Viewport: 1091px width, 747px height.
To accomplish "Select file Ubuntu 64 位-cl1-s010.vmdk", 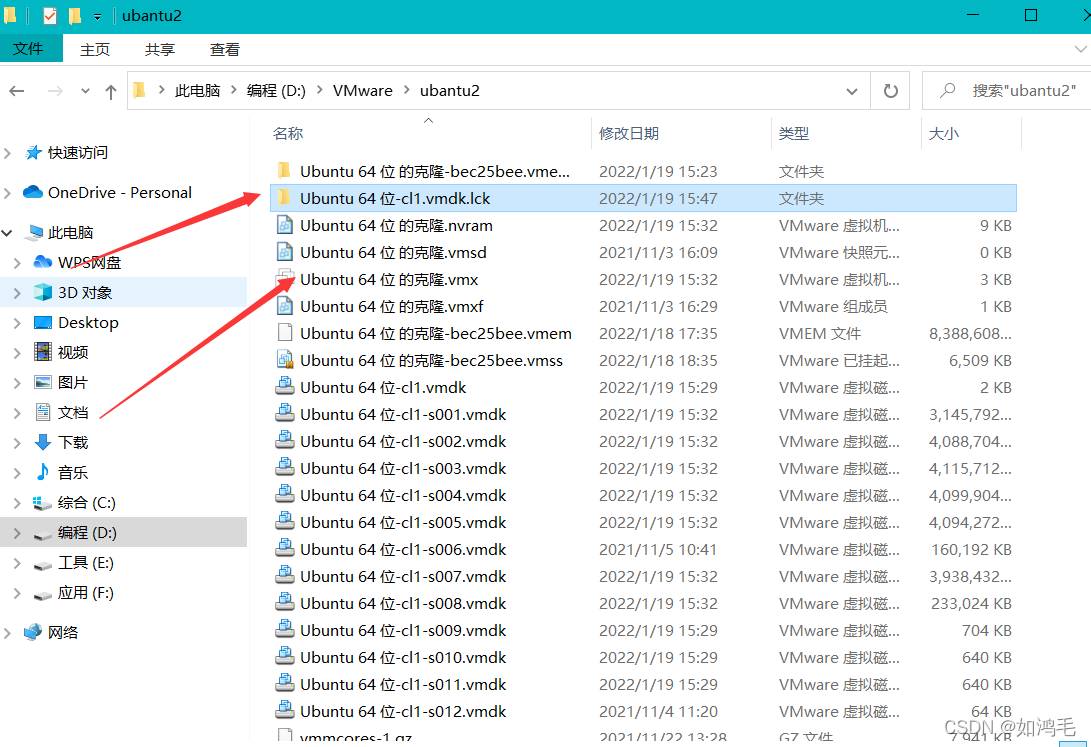I will 404,657.
